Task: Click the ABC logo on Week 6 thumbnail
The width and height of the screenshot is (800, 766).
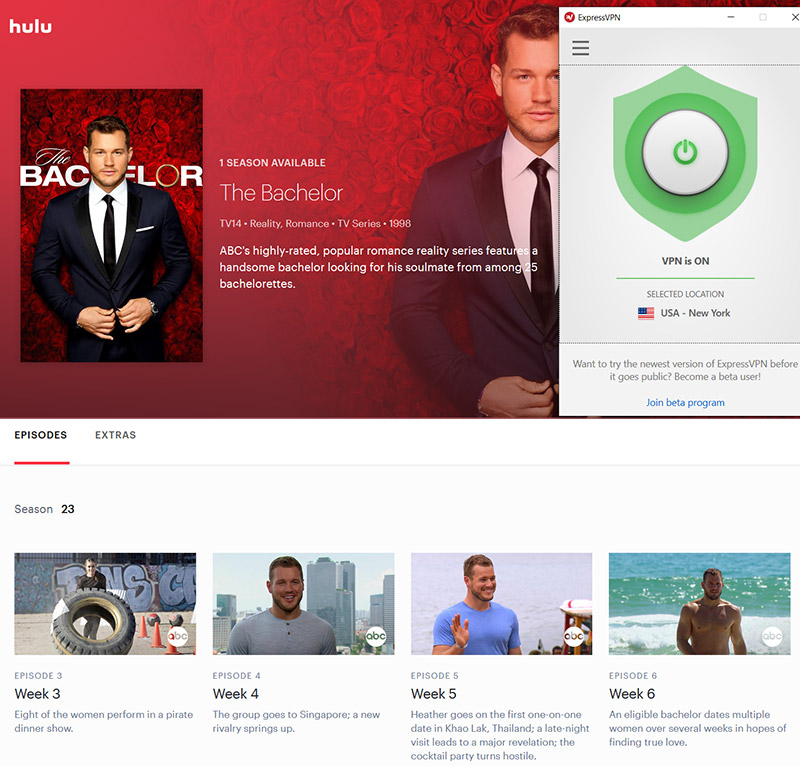Action: [x=772, y=636]
